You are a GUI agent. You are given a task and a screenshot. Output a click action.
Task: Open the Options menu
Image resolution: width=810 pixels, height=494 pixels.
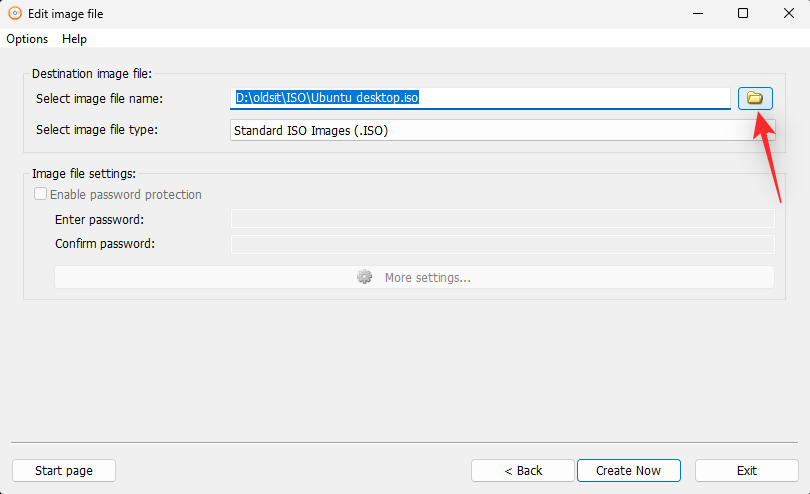[x=27, y=39]
